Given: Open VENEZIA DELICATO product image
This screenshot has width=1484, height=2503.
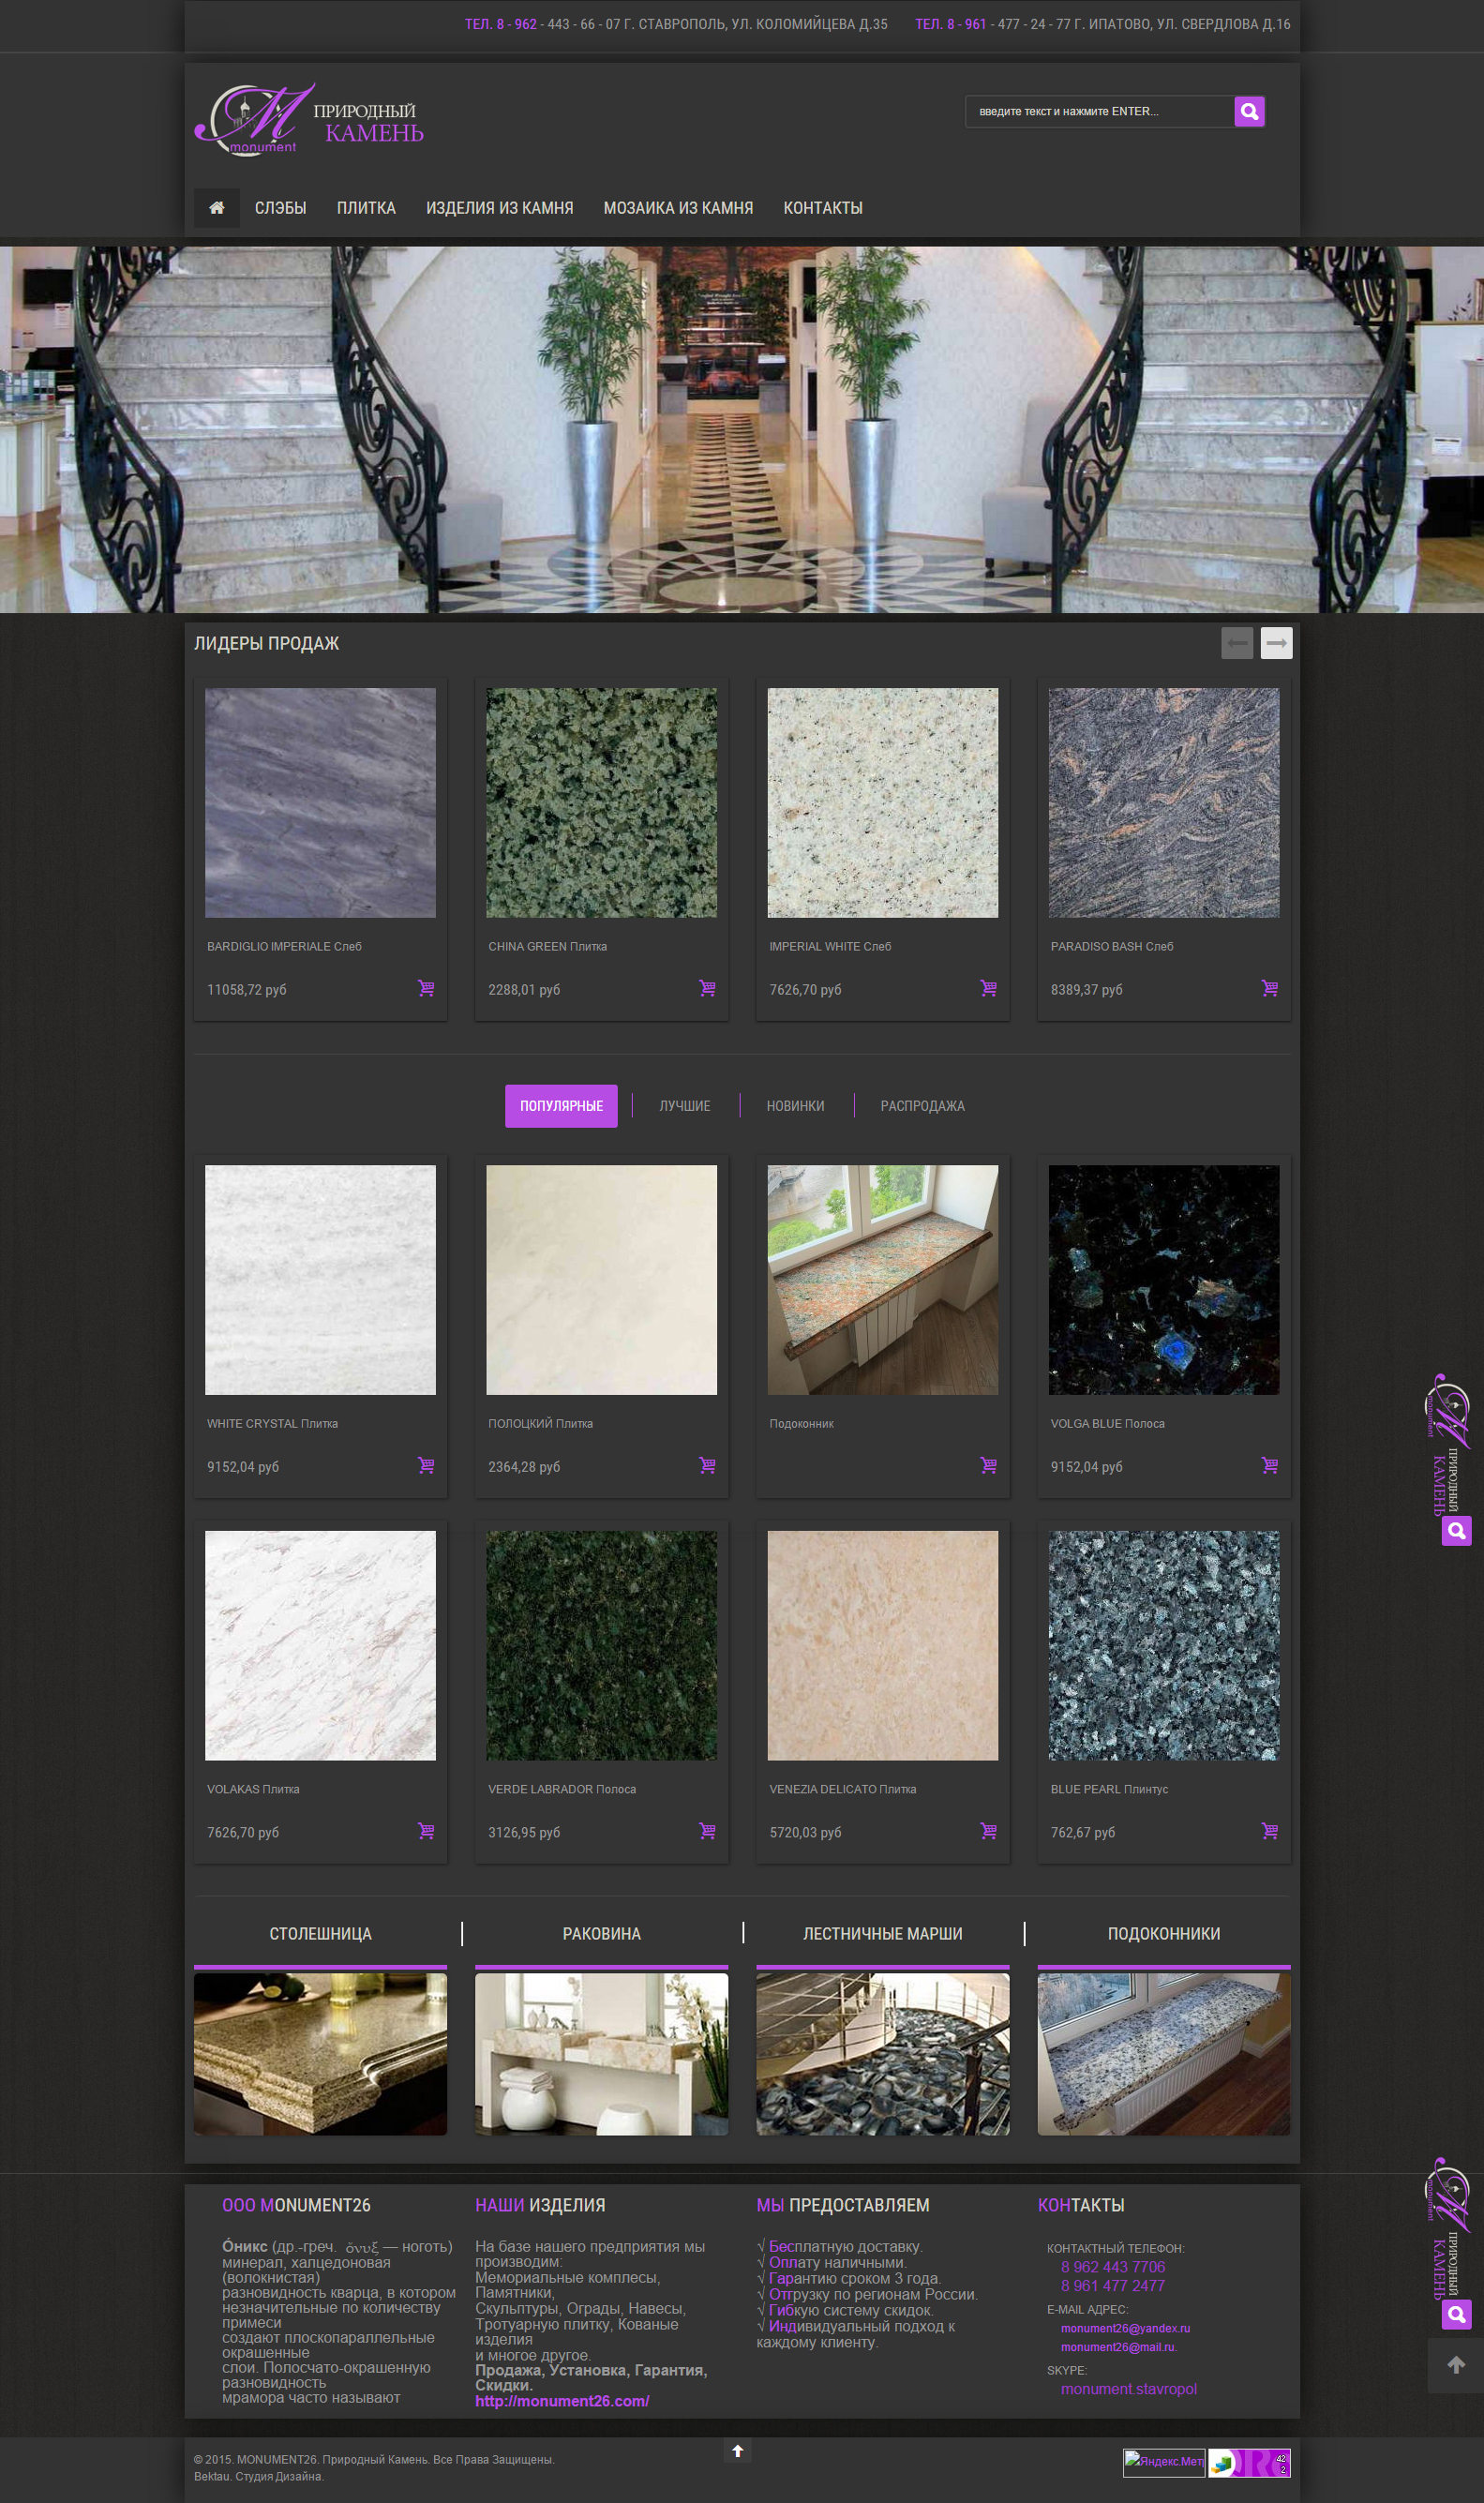Looking at the screenshot, I should pyautogui.click(x=883, y=1645).
